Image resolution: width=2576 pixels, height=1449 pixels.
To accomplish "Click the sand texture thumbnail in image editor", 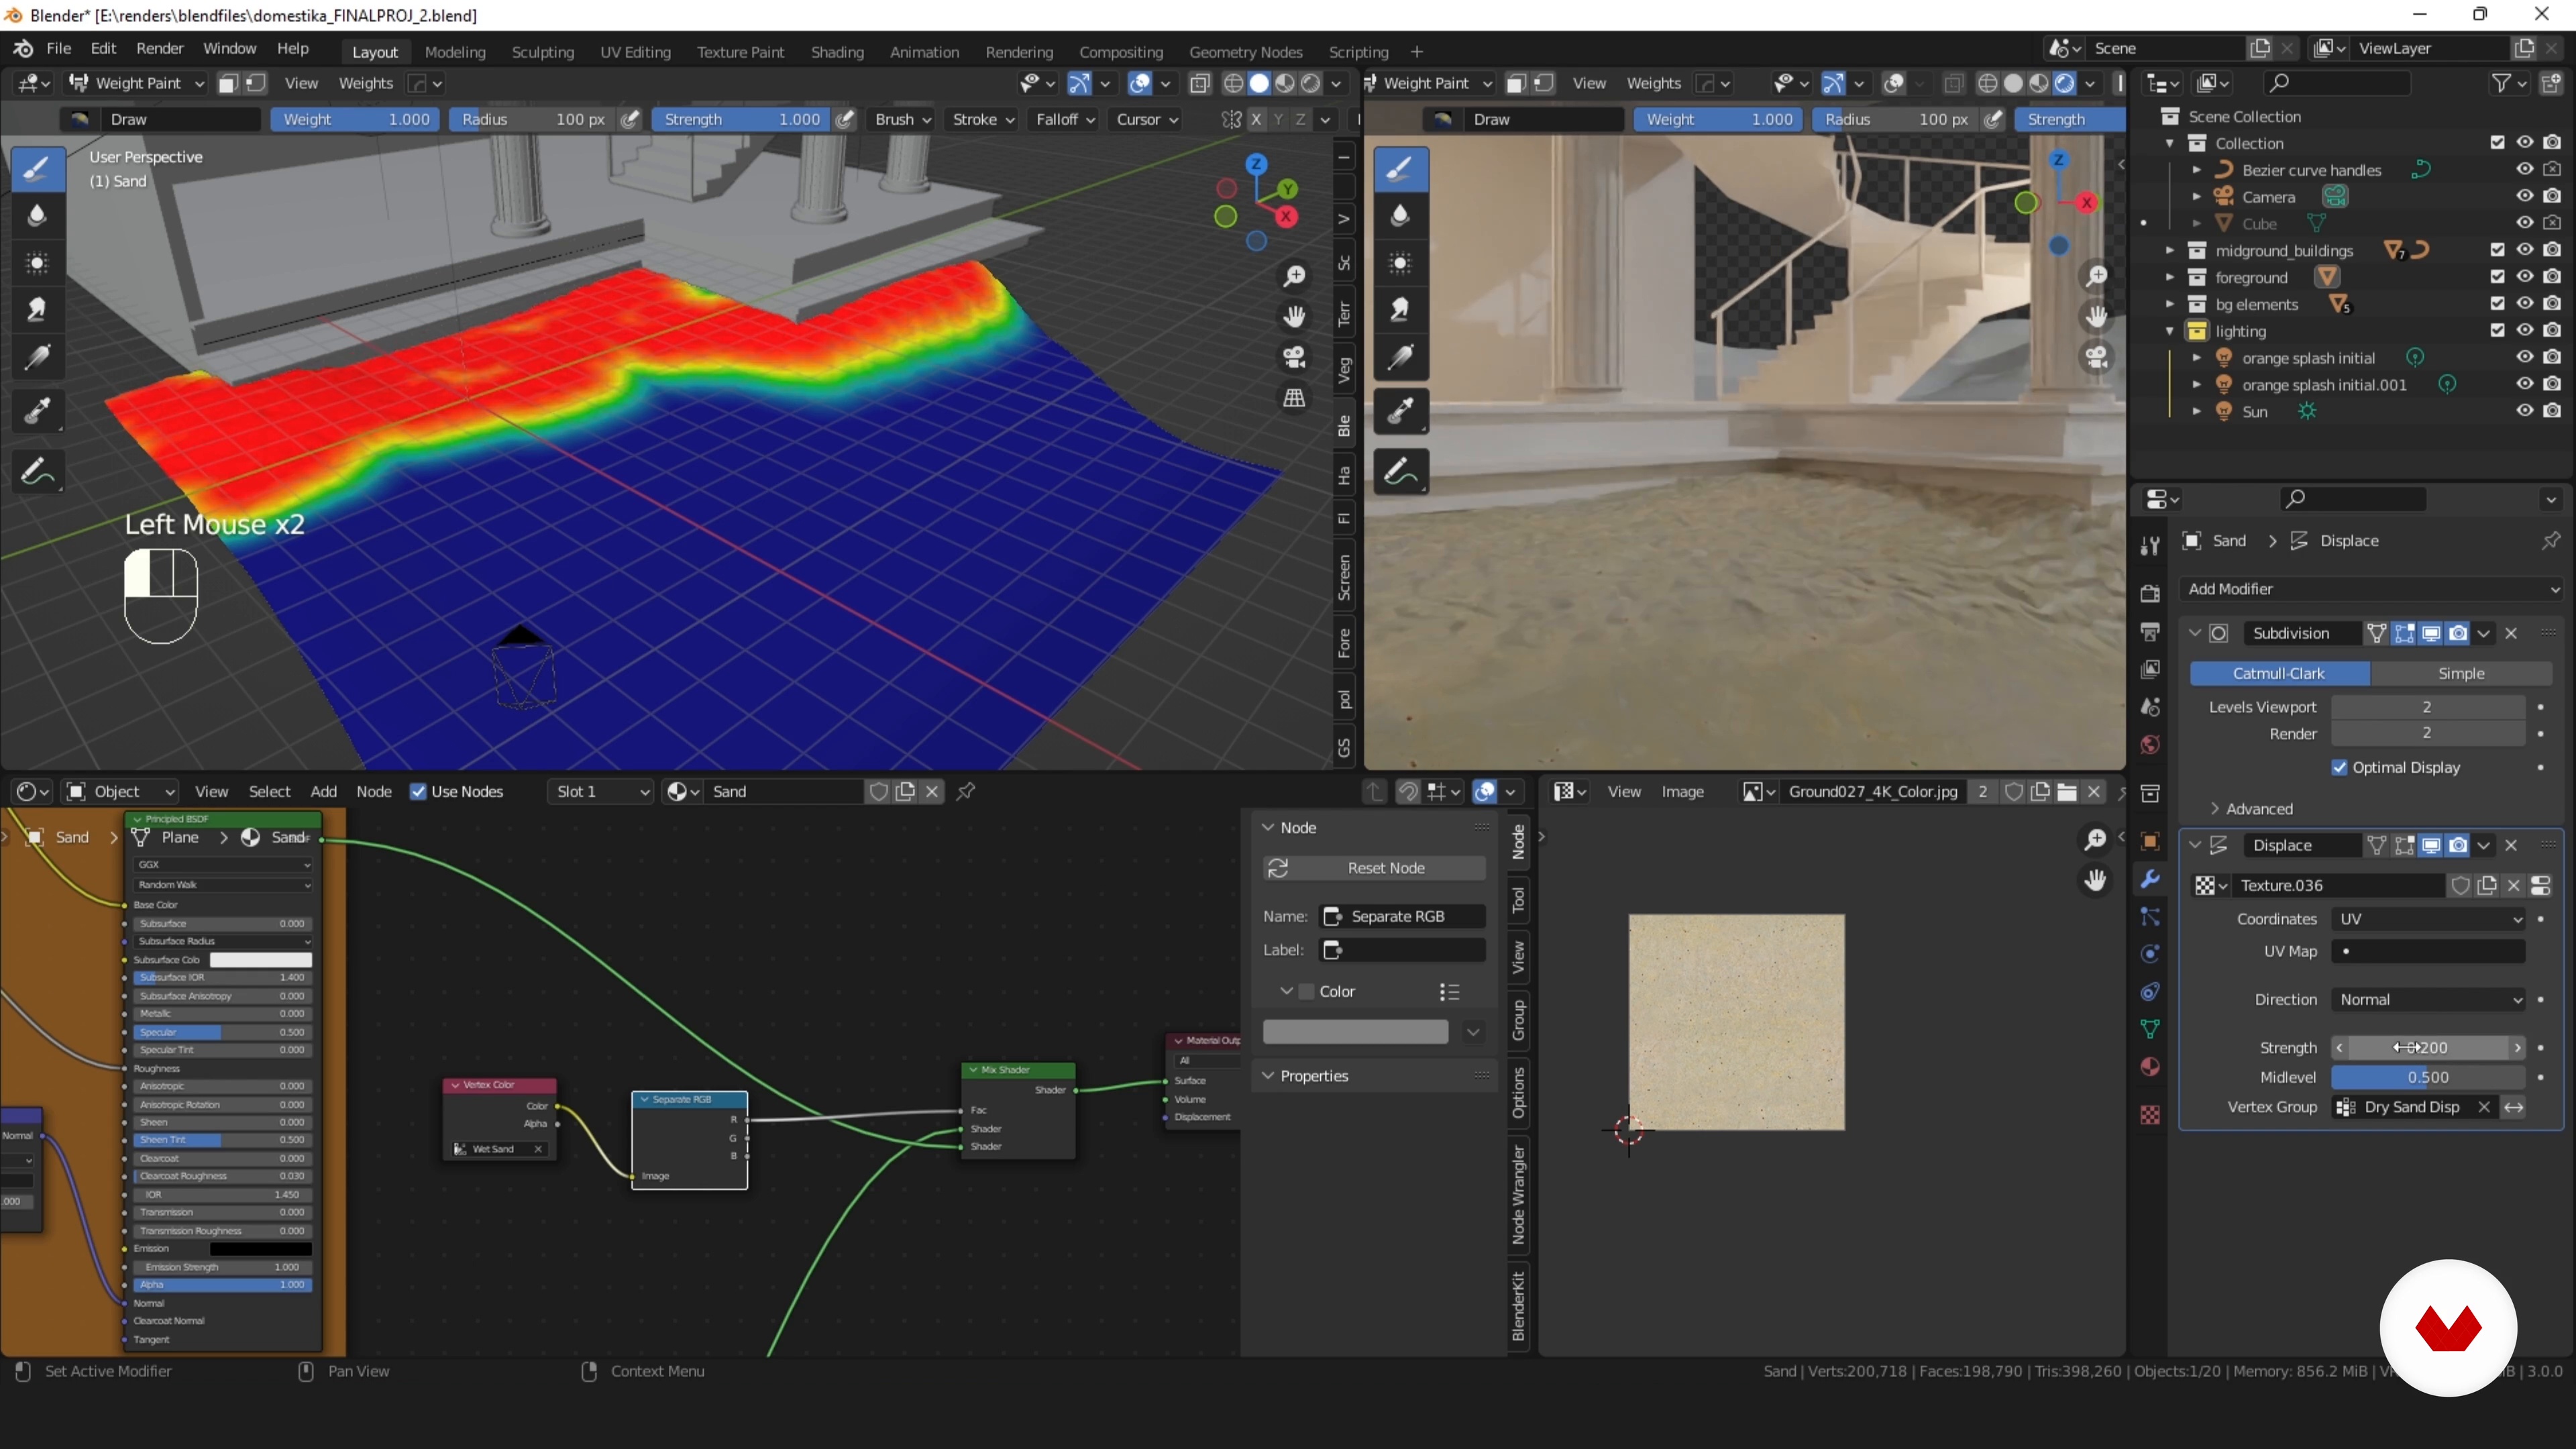I will (x=1737, y=1023).
